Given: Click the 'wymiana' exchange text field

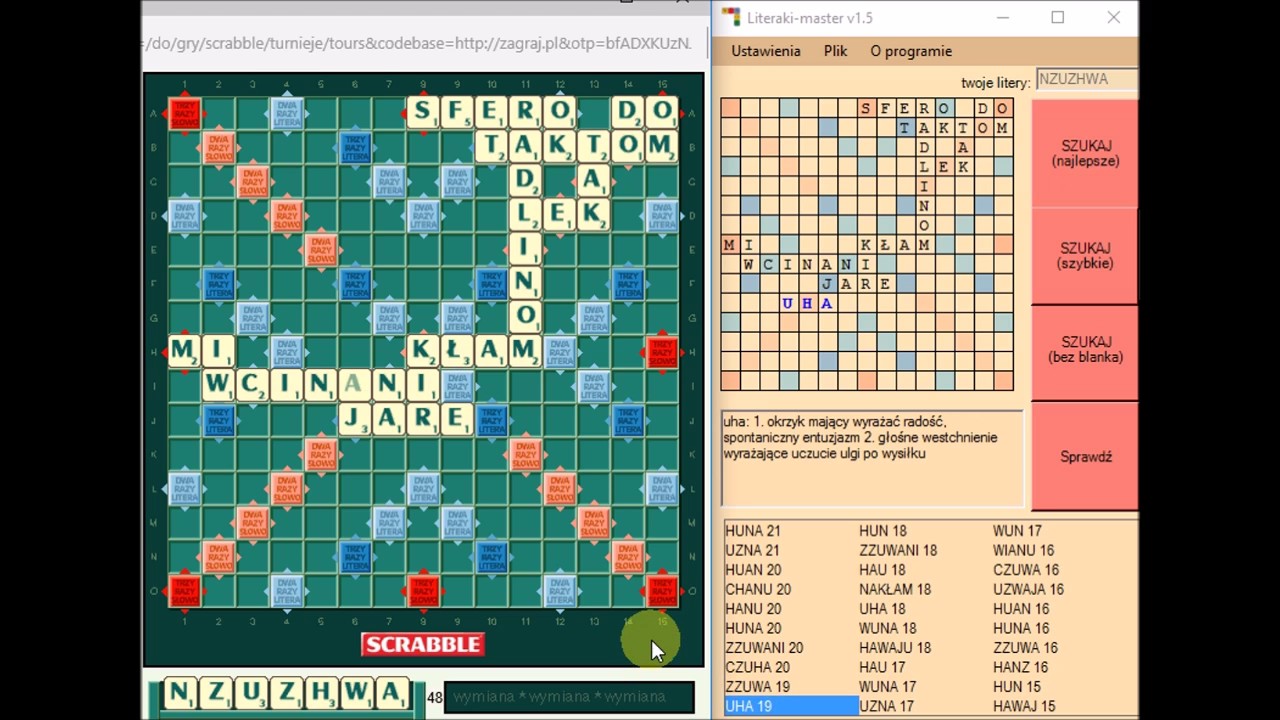Looking at the screenshot, I should 569,697.
